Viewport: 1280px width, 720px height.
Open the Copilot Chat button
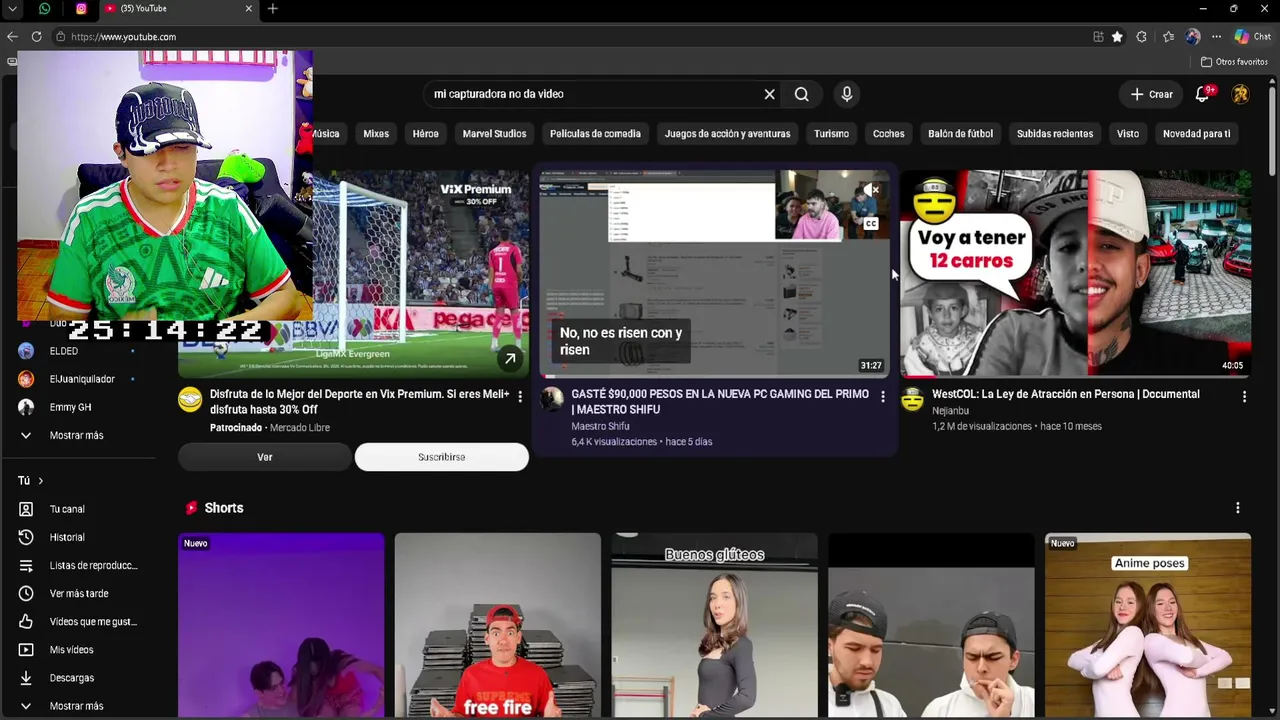pos(1252,37)
